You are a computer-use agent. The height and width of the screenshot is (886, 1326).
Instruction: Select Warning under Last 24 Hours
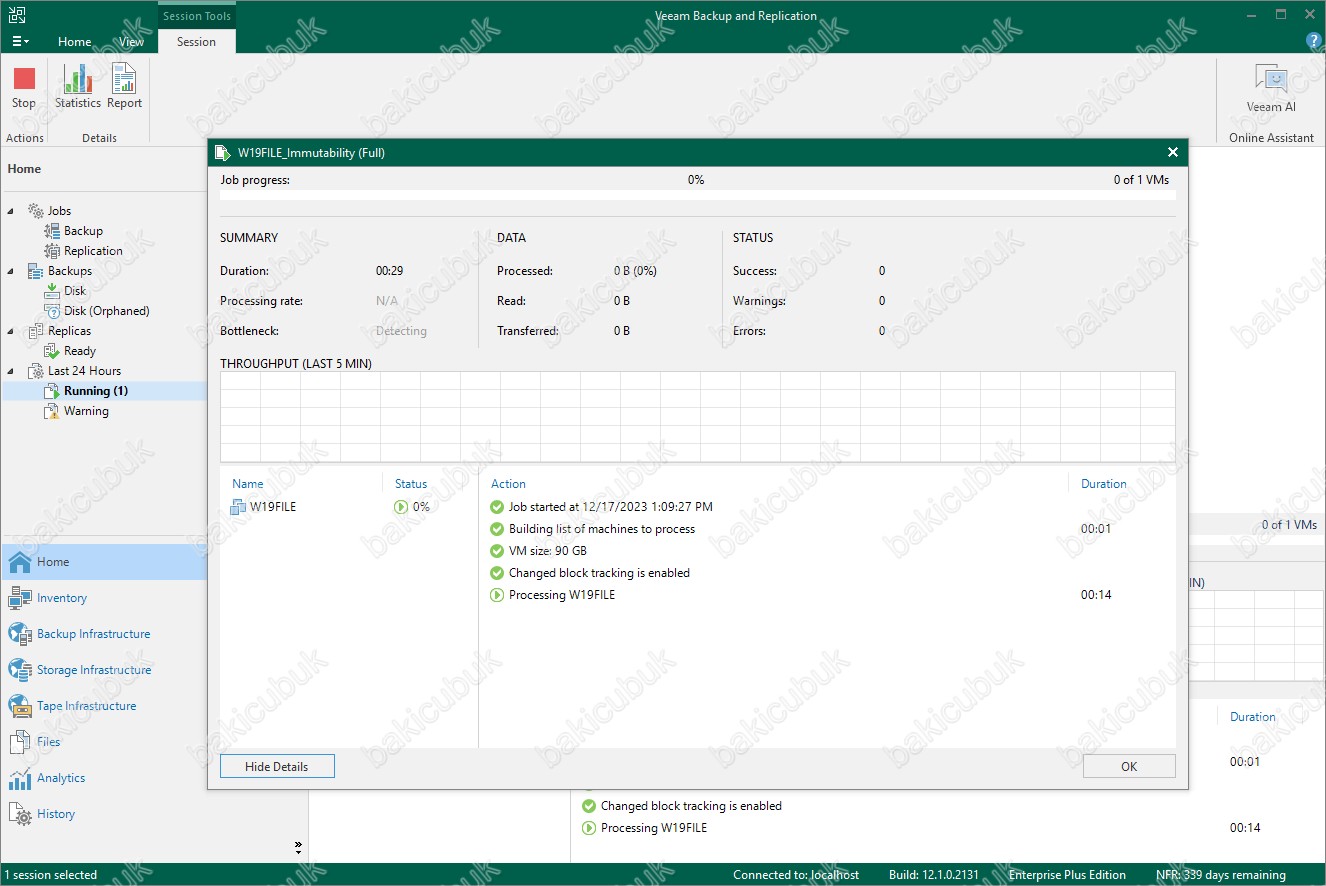(86, 411)
